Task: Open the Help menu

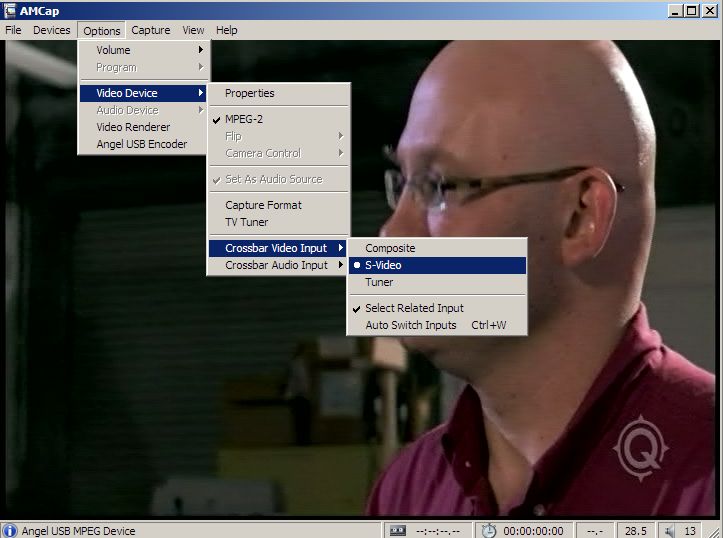Action: point(226,30)
